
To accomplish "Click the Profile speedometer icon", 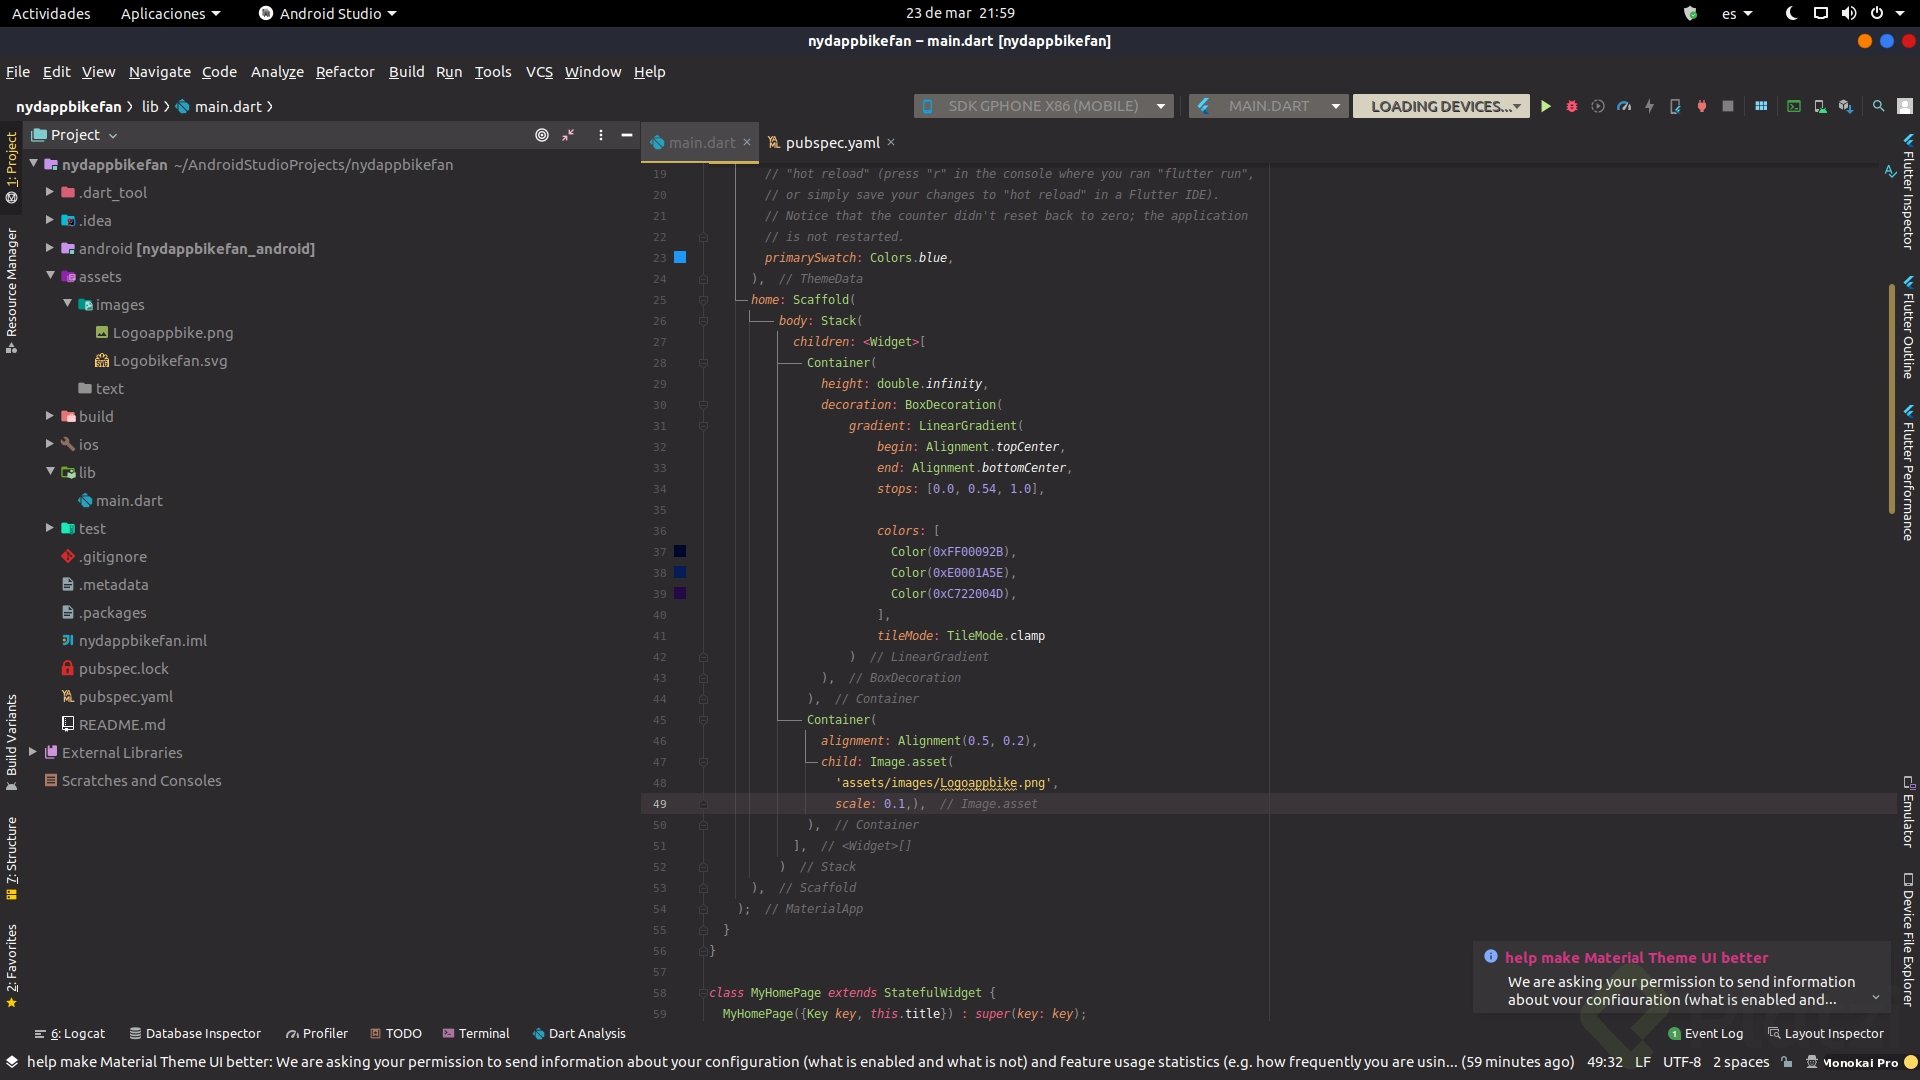I will pyautogui.click(x=1623, y=106).
